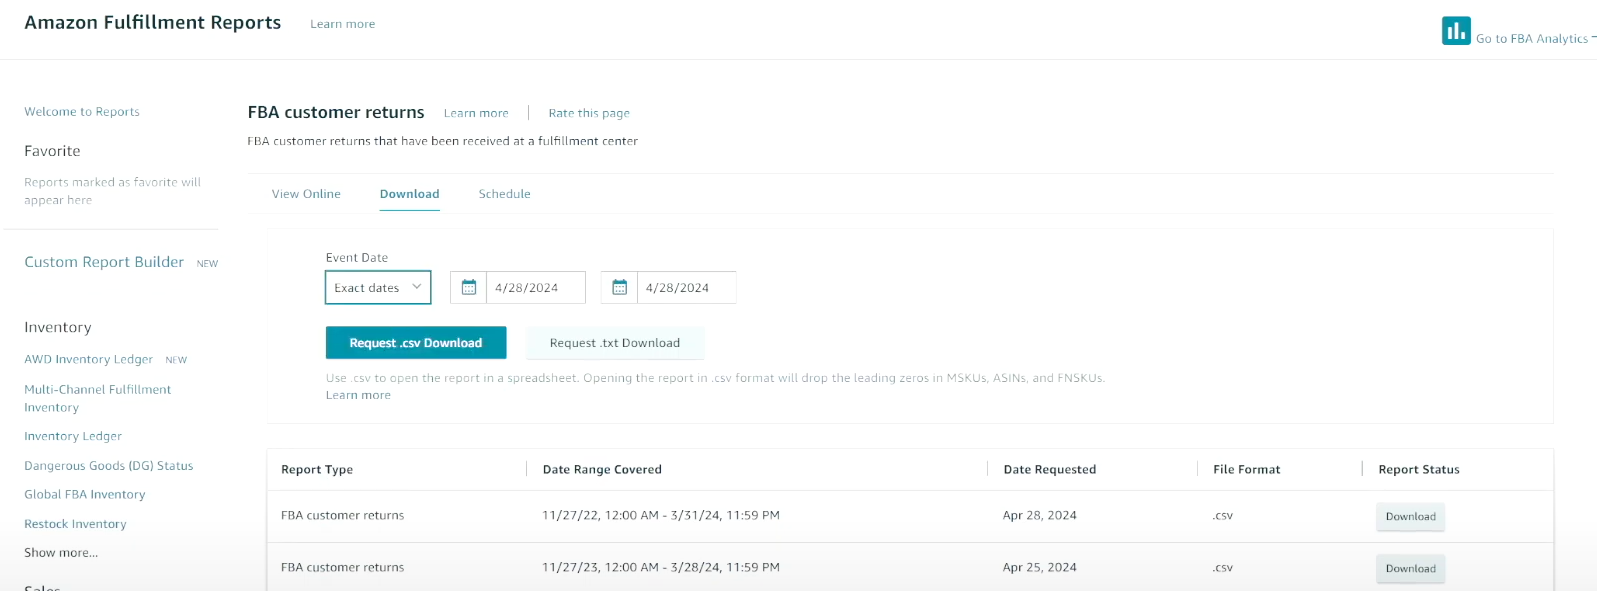1597x591 pixels.
Task: Click the Date Requested column header
Action: click(1050, 469)
